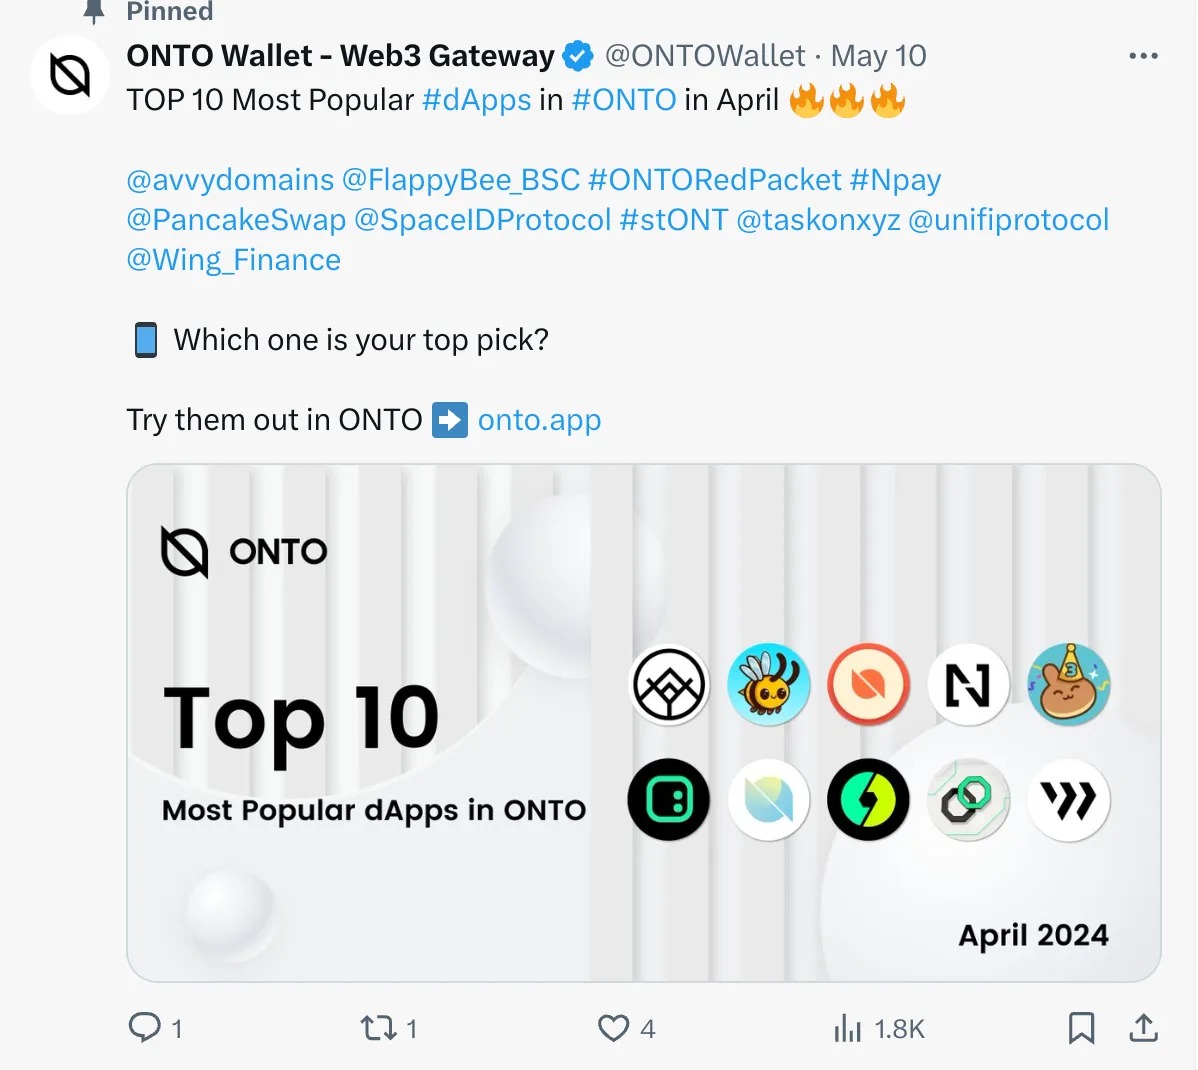Click the @ONTOWallet handle
This screenshot has width=1198, height=1070.
click(x=704, y=56)
